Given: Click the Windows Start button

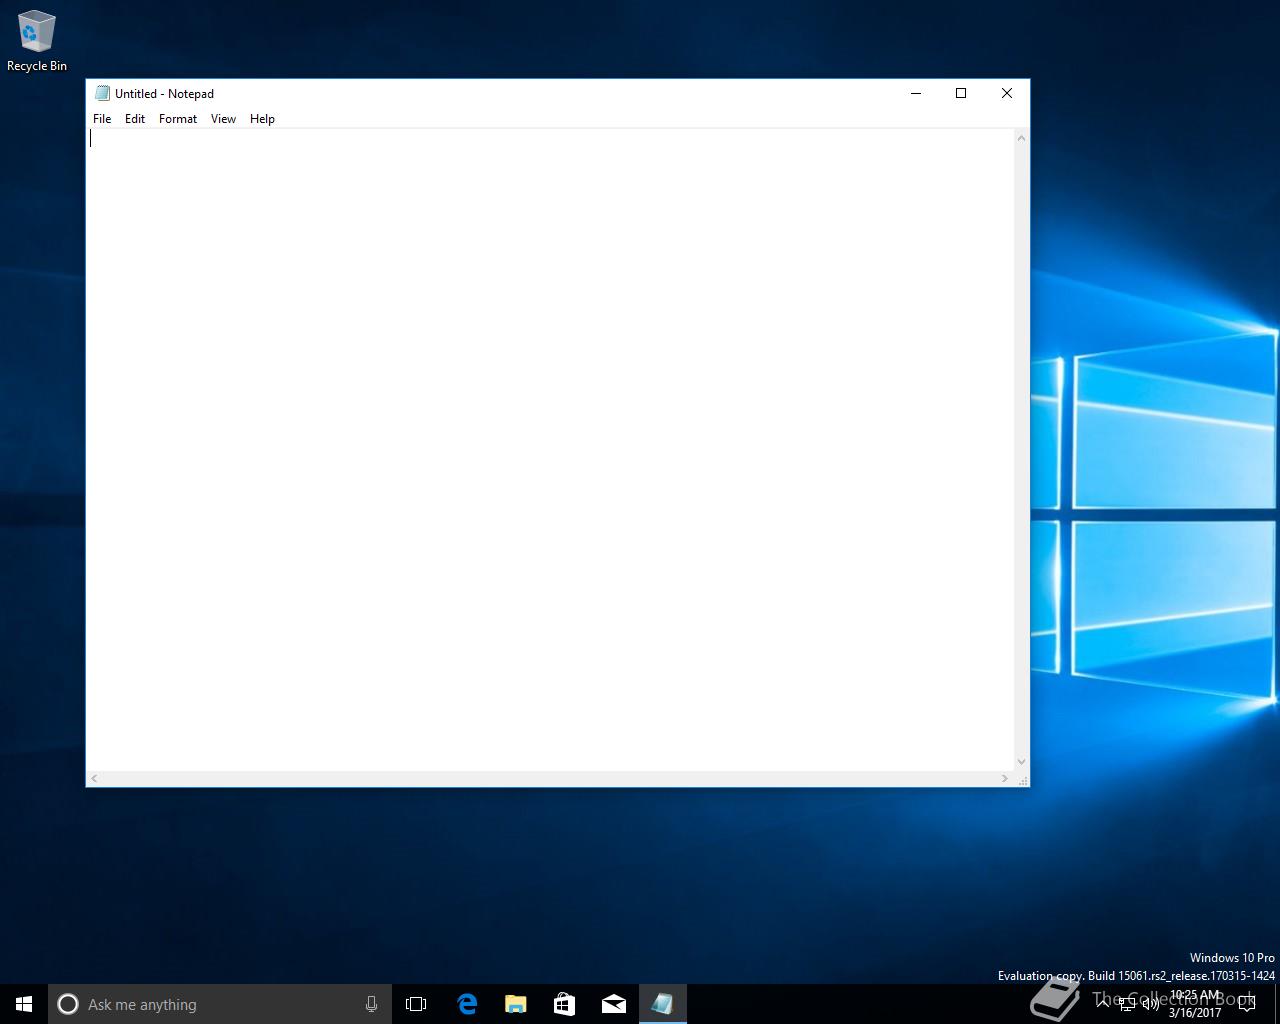Looking at the screenshot, I should tap(24, 1004).
